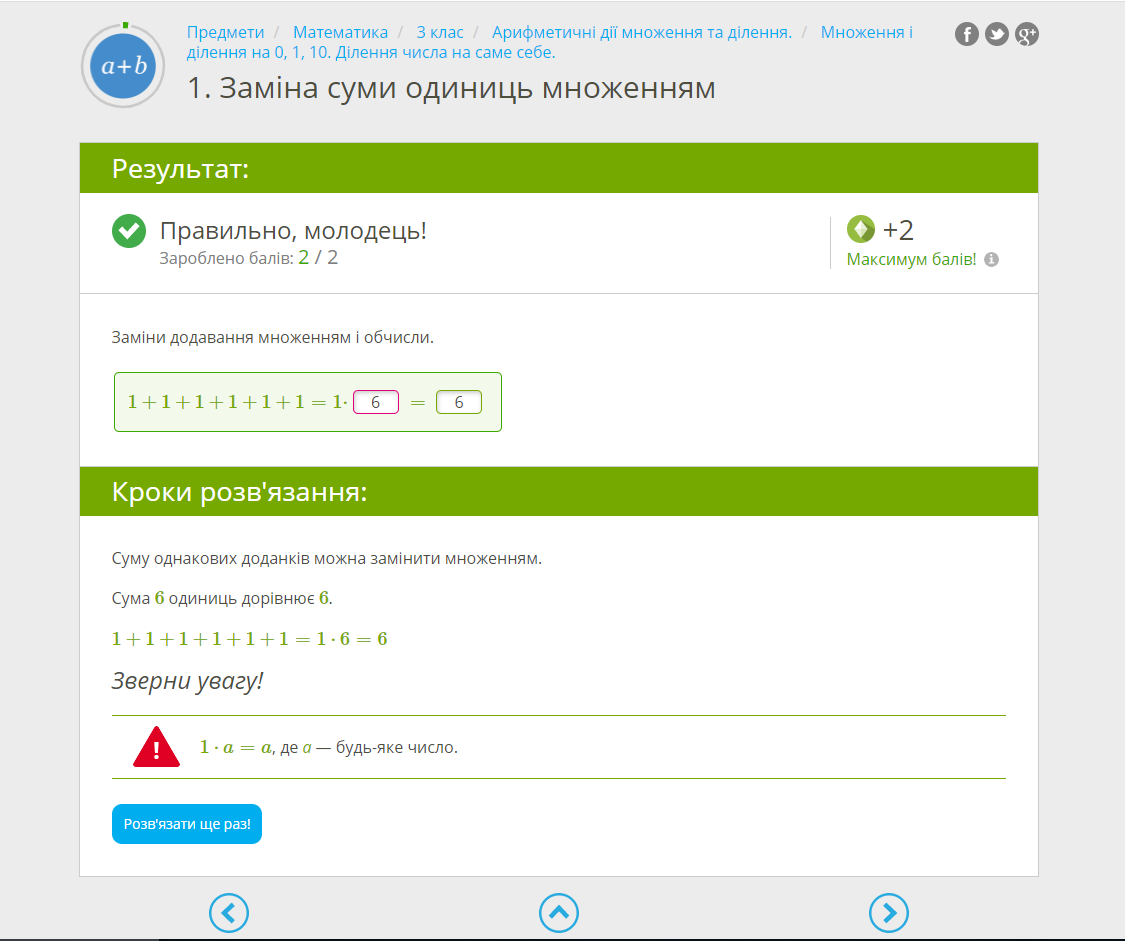Click the second answer field after equals sign

[x=459, y=402]
